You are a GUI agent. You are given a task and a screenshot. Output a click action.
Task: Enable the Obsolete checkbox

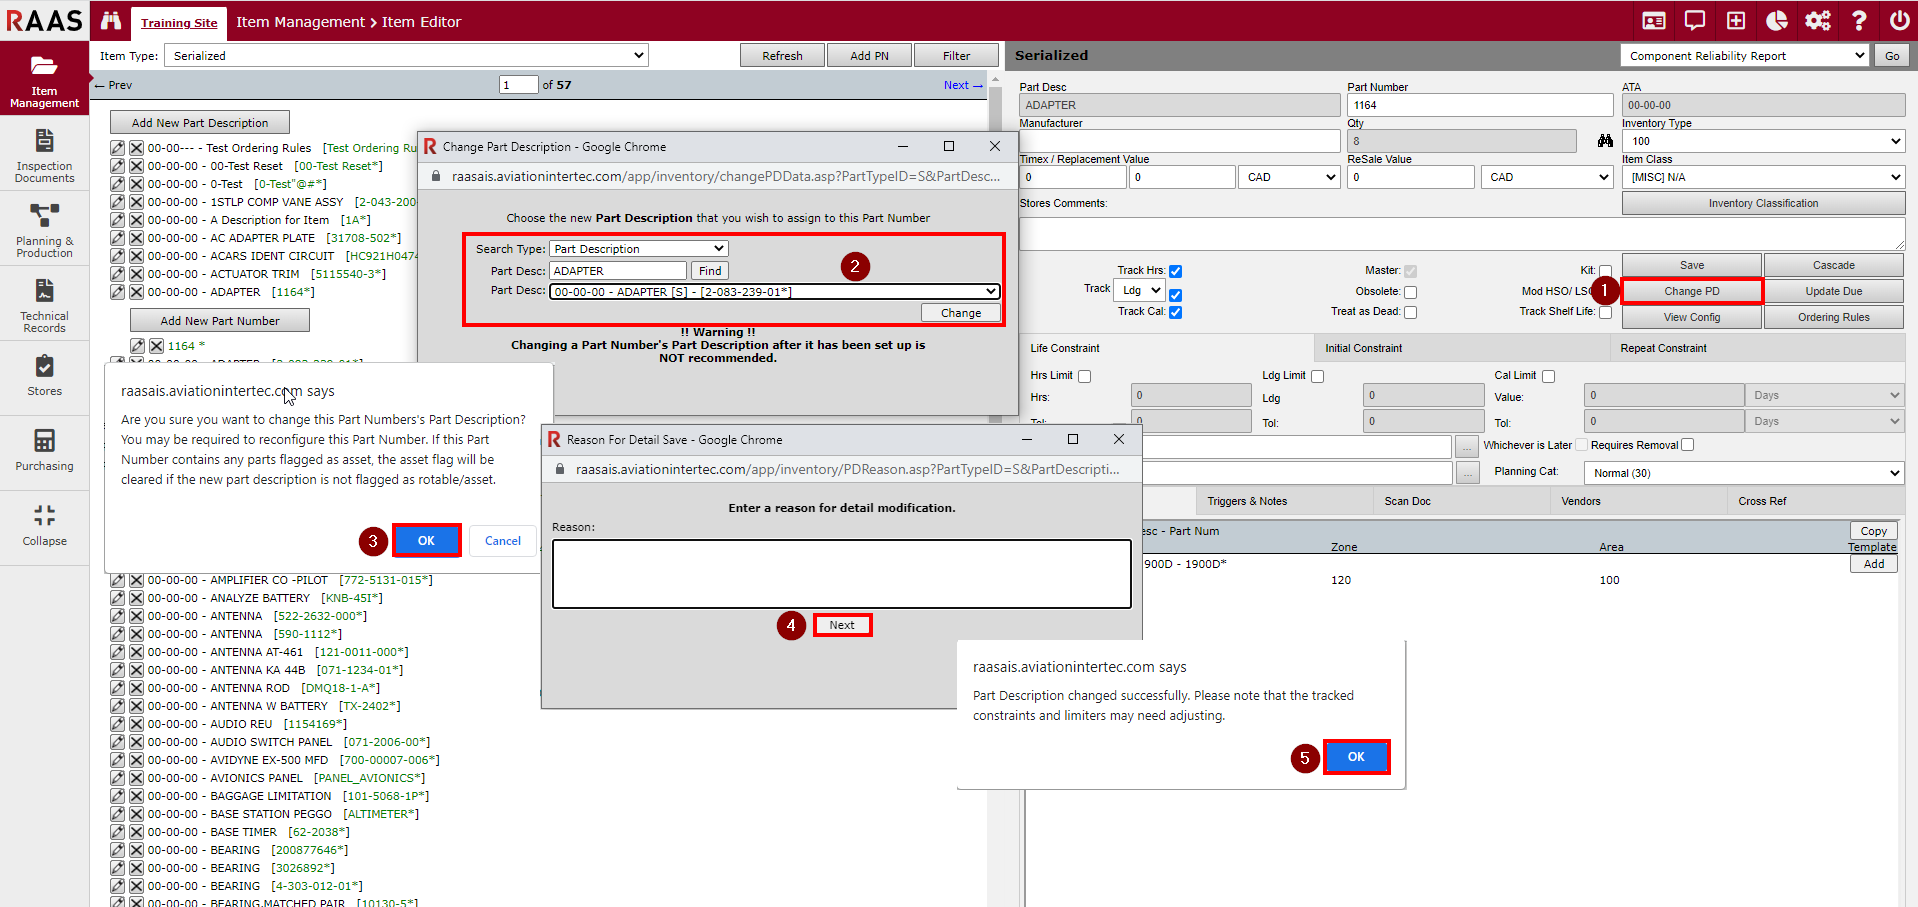point(1410,292)
